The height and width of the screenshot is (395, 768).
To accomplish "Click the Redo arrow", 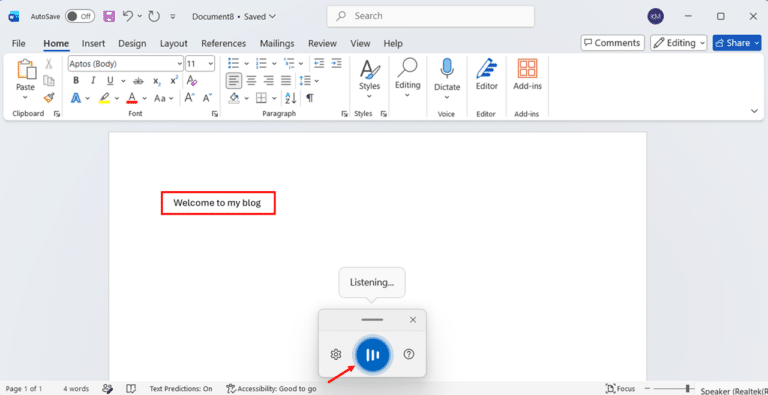I will tap(154, 17).
